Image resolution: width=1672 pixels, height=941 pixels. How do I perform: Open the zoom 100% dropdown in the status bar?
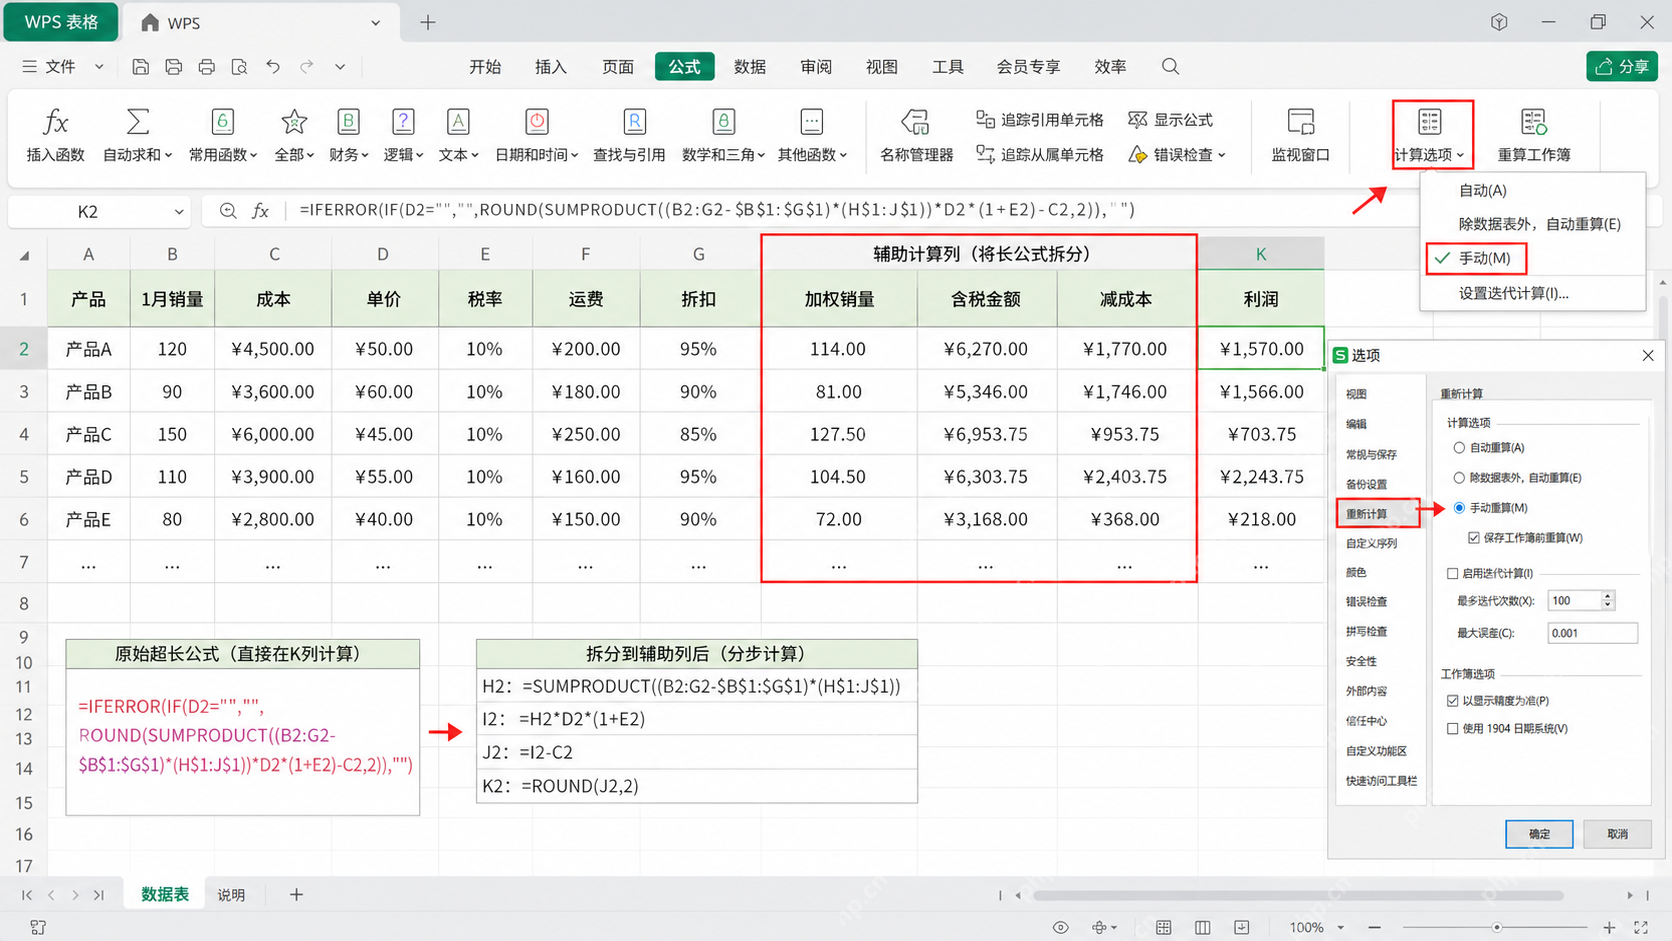pos(1341,928)
